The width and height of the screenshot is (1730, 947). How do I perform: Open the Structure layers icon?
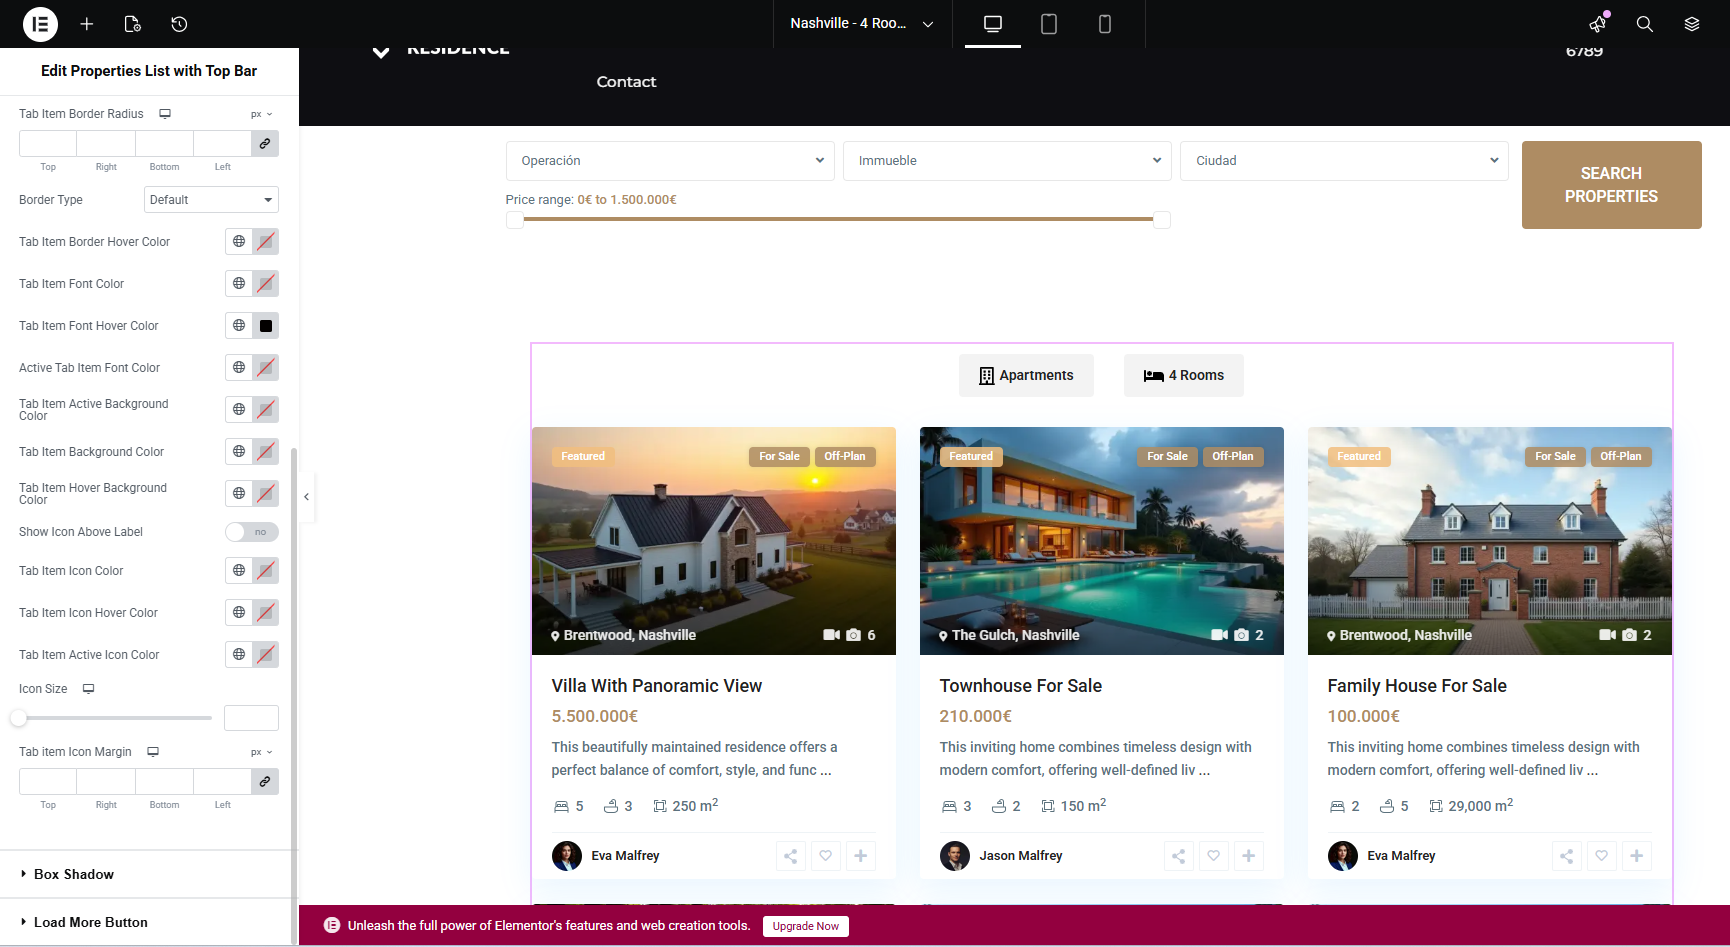[x=1691, y=24]
